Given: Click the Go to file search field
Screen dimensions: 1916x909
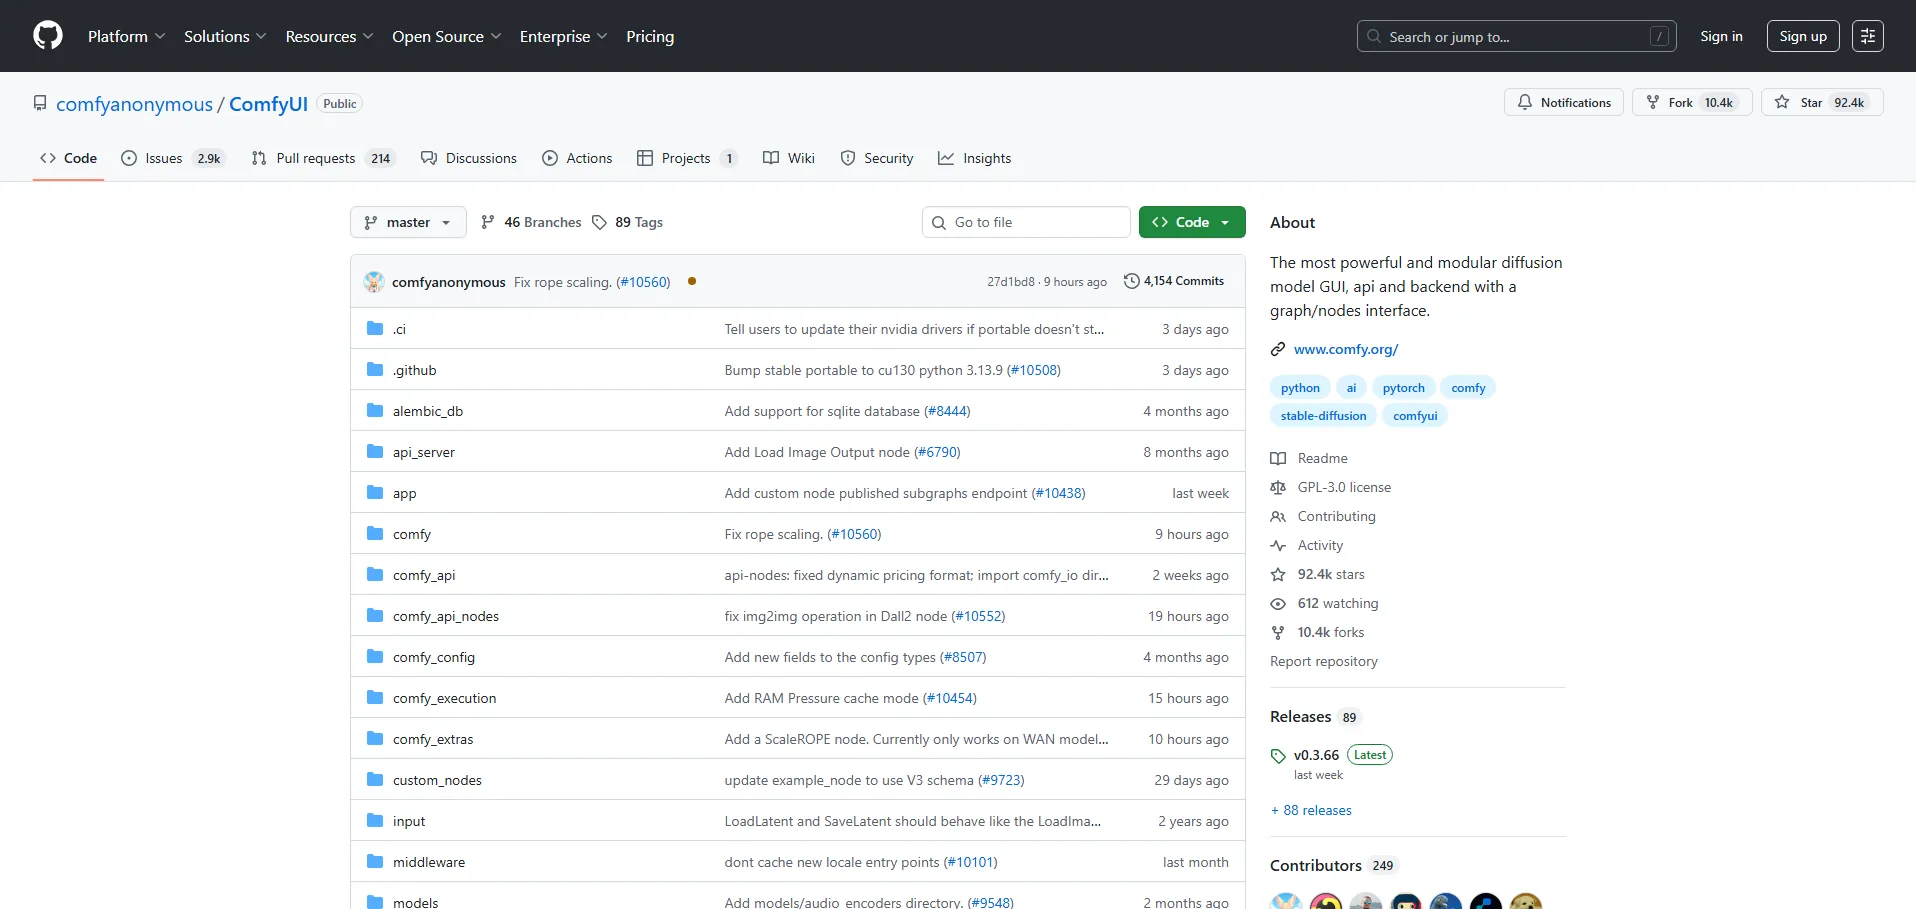Looking at the screenshot, I should click(1026, 222).
